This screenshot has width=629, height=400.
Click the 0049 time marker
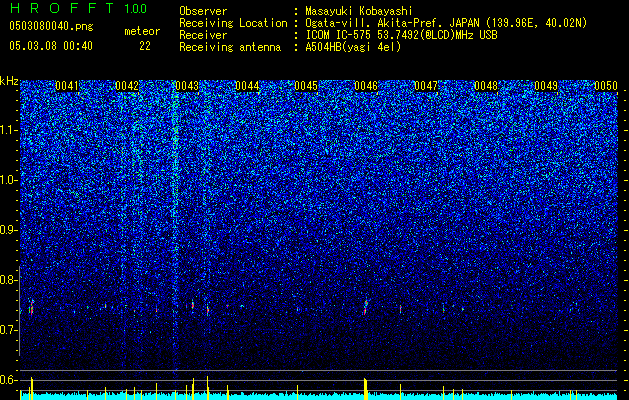point(546,86)
